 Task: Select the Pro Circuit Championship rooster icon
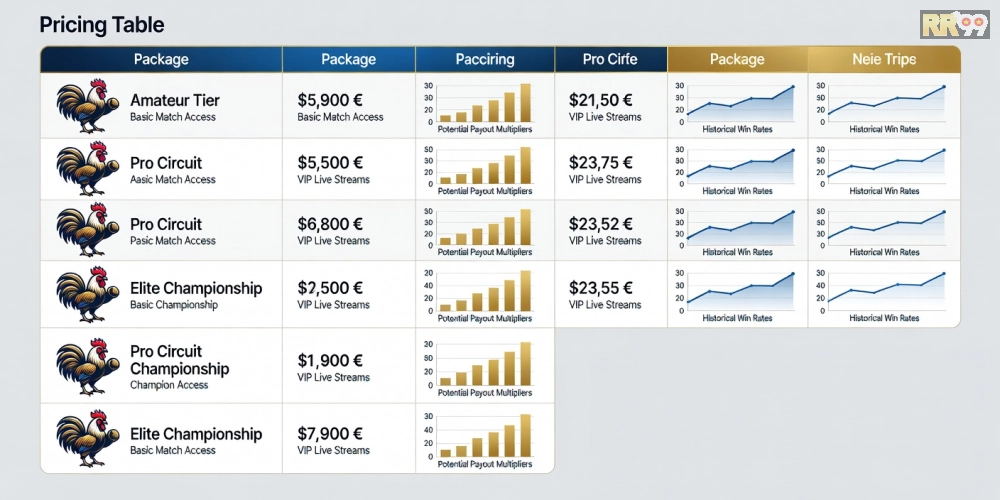tap(83, 366)
